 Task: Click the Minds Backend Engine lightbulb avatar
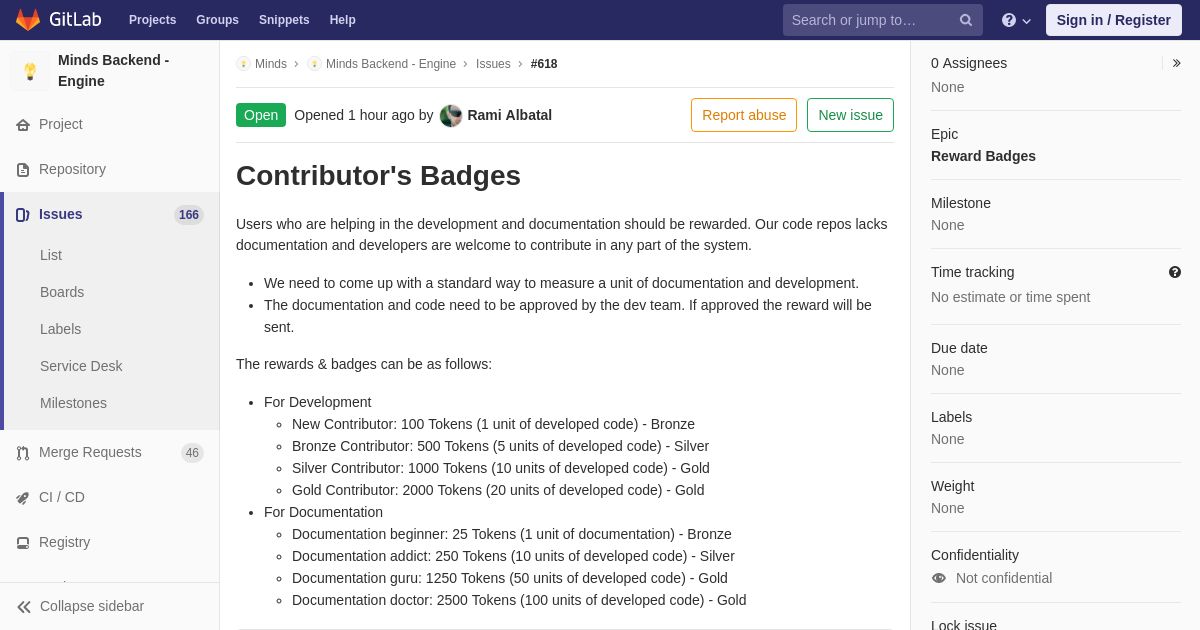pos(30,71)
